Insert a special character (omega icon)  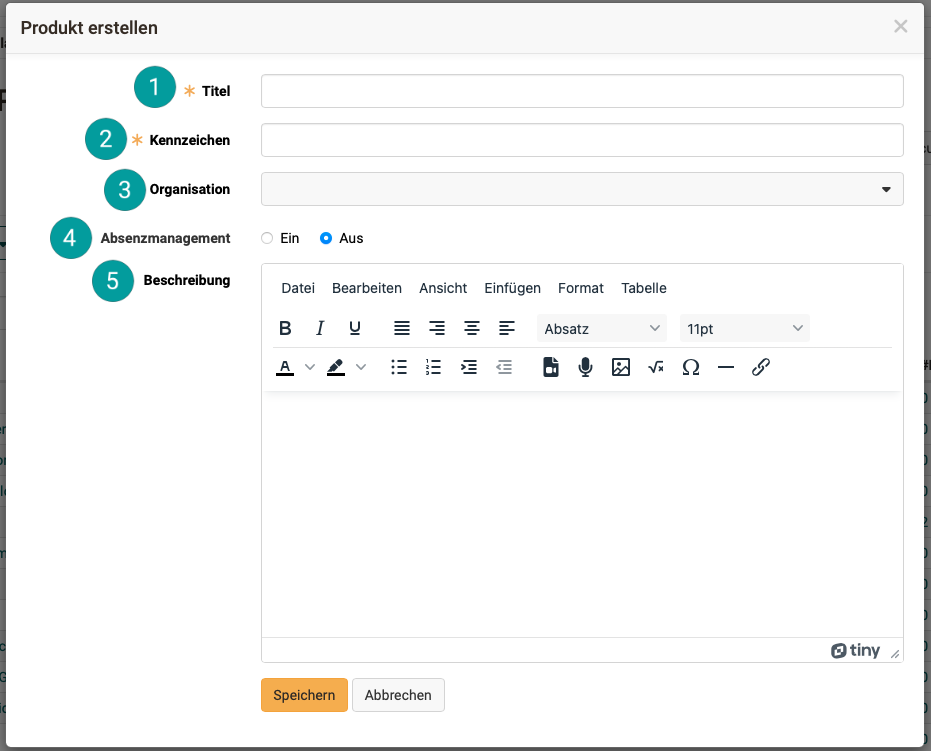coord(691,367)
